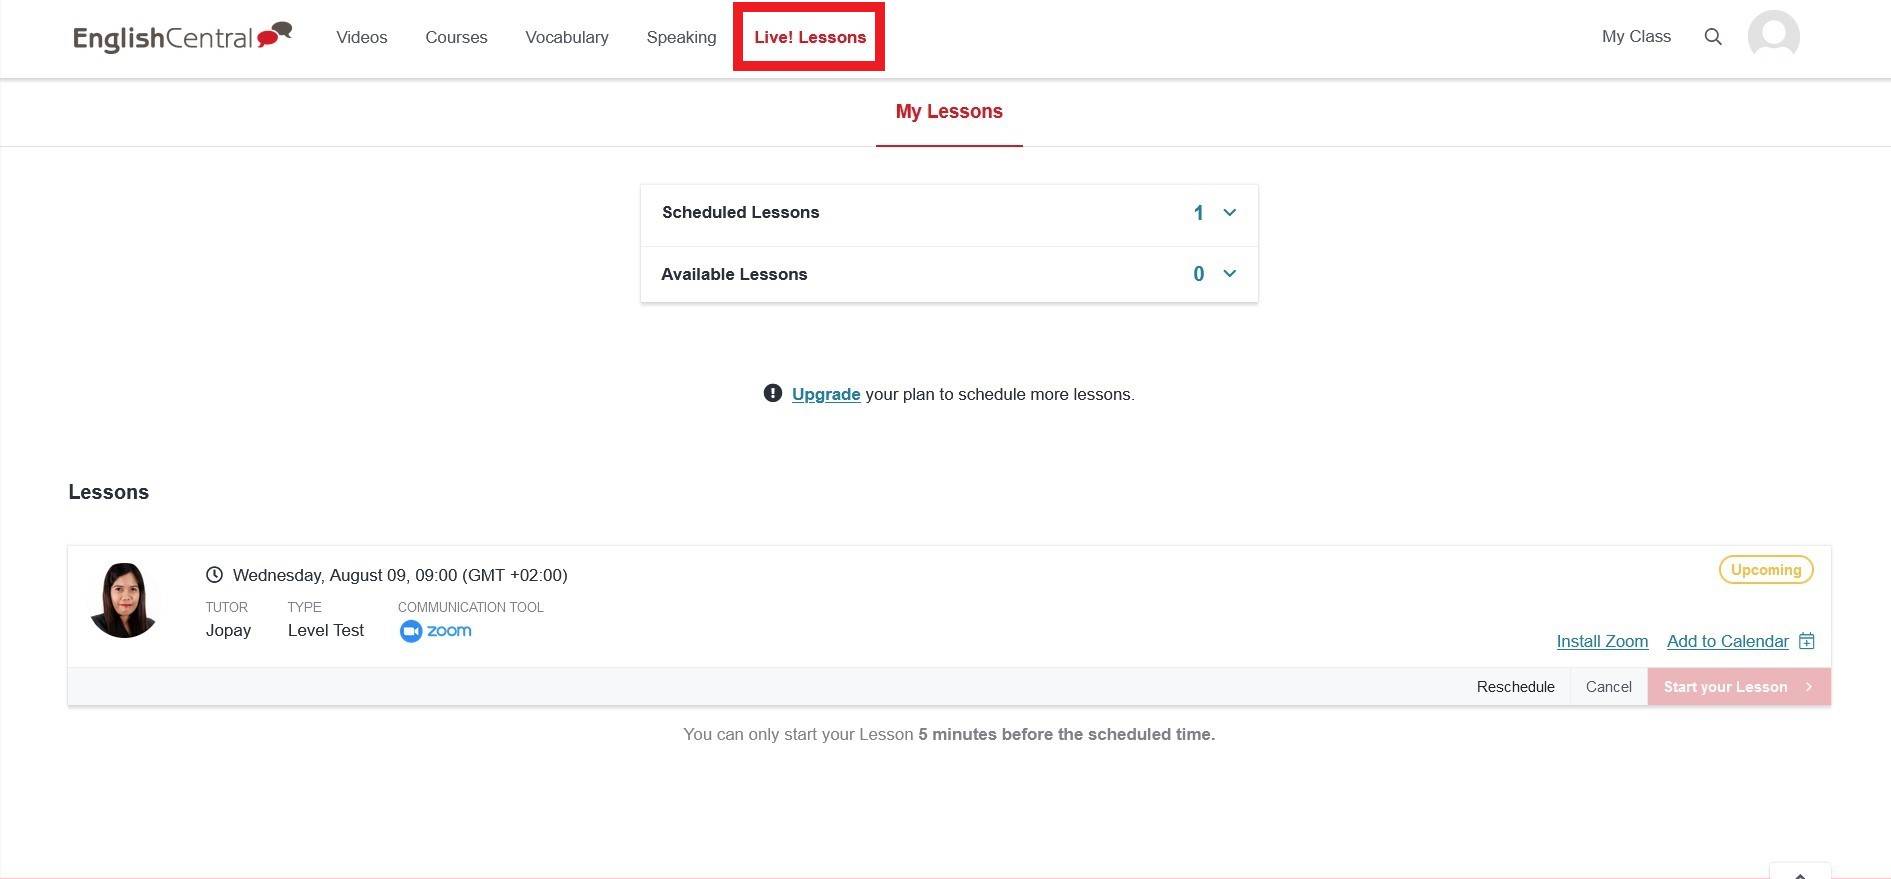Screen dimensions: 1891x879
Task: Expand the Scheduled Lessons chevron
Action: click(x=1230, y=212)
